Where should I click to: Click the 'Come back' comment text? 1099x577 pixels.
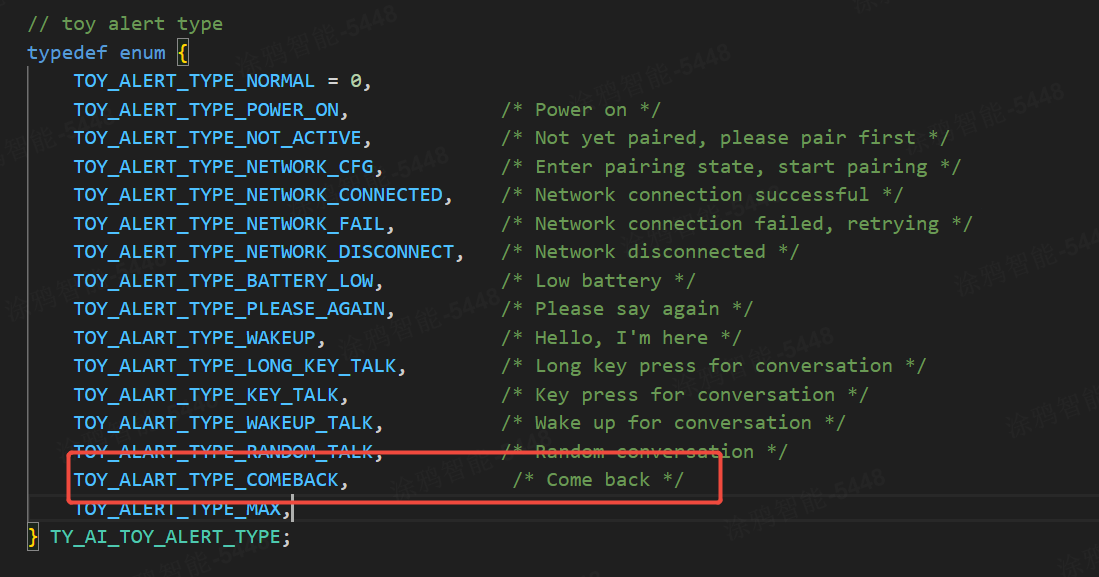[x=598, y=480]
